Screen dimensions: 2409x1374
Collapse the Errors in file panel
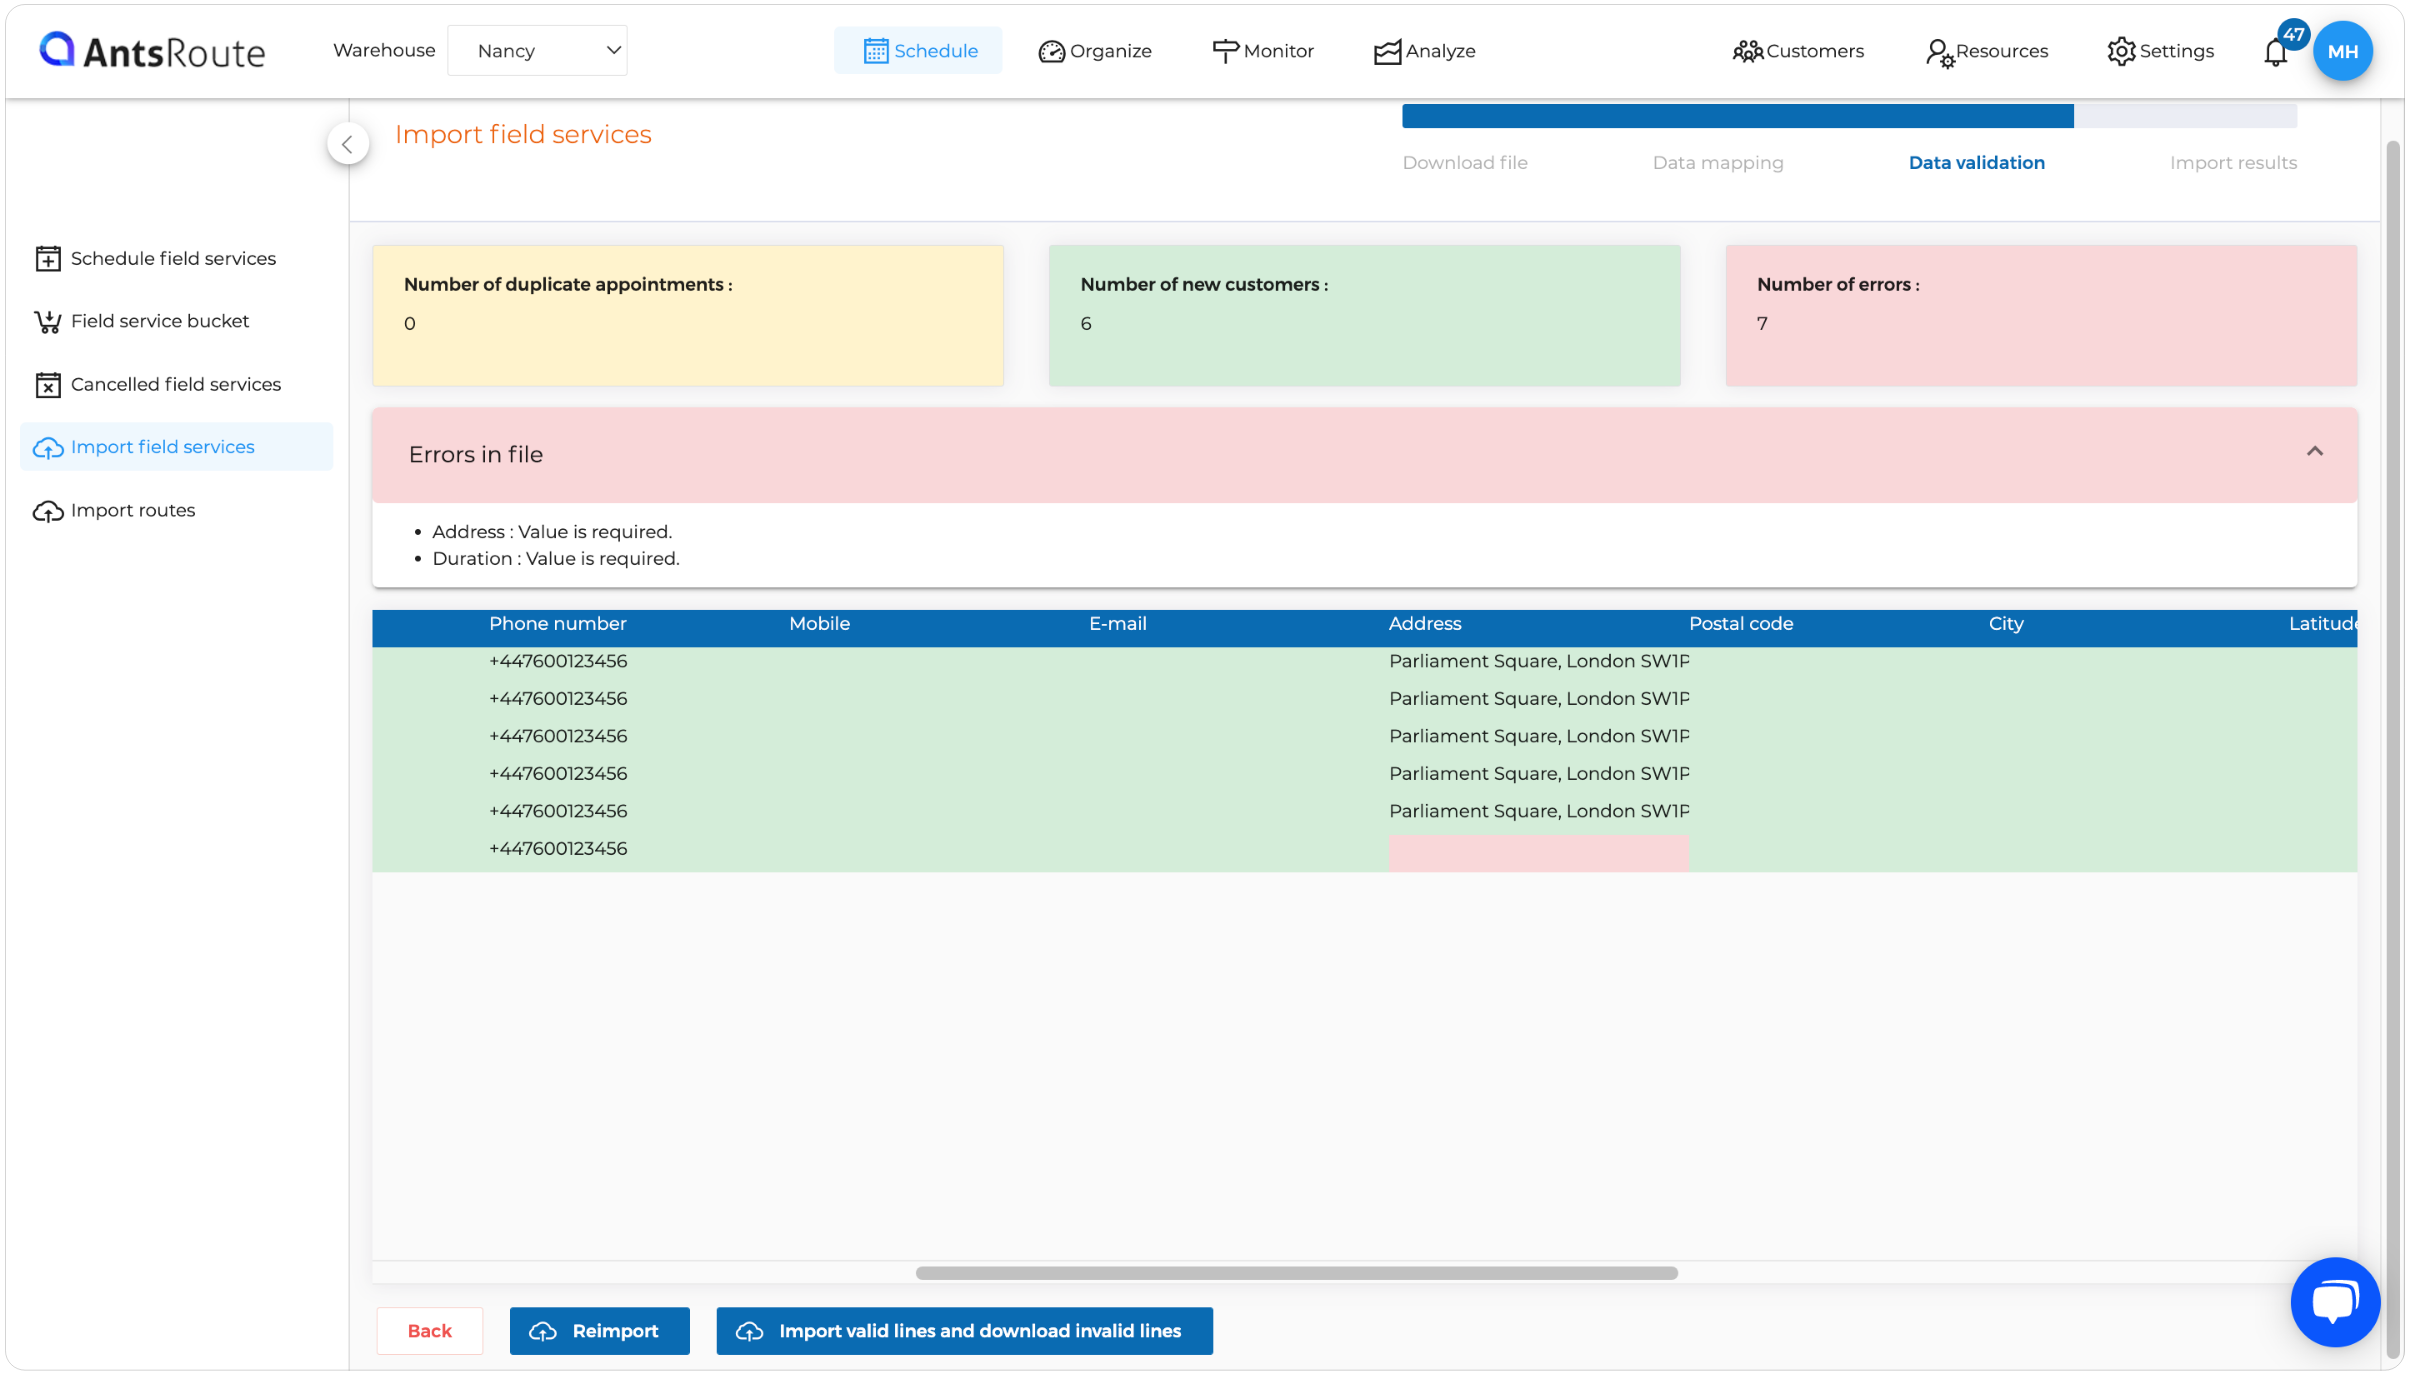[x=2314, y=452]
